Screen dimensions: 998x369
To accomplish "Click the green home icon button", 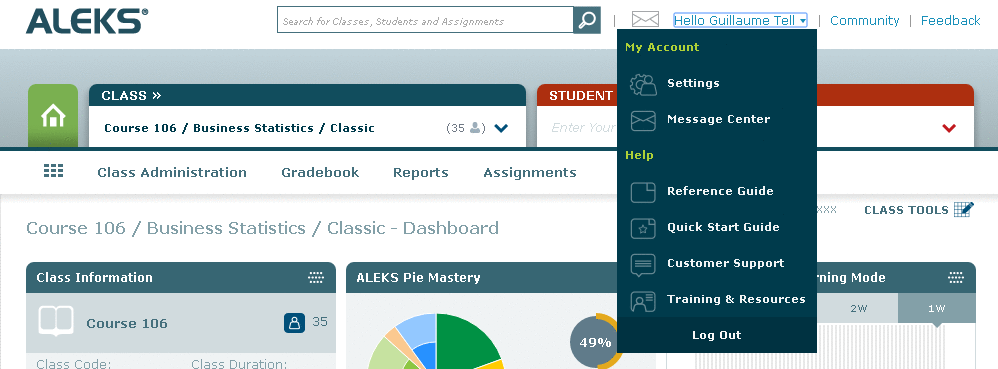I will pos(53,115).
